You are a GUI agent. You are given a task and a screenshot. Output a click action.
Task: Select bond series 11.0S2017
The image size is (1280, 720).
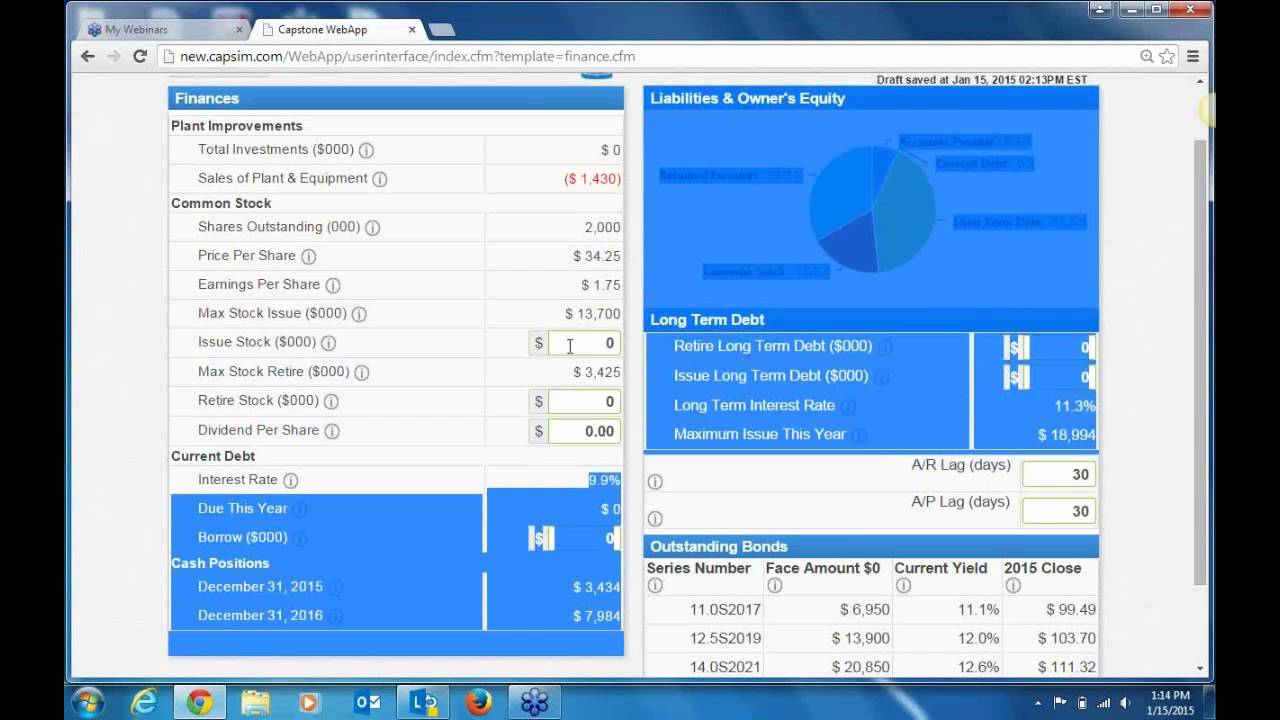click(725, 610)
